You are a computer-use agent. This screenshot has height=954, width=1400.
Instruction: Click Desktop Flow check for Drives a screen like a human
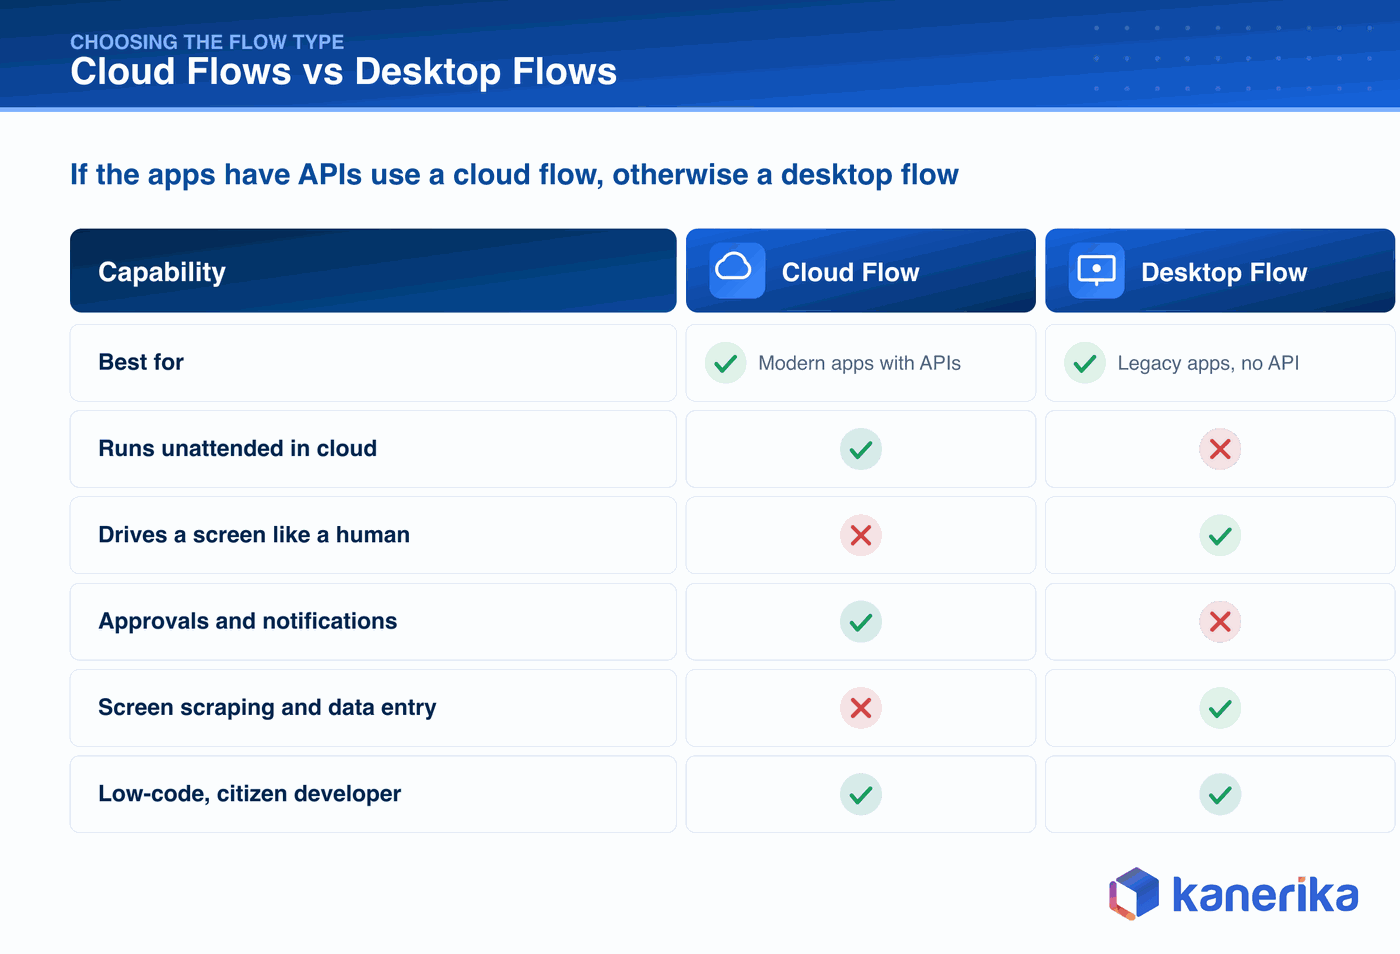click(x=1220, y=535)
